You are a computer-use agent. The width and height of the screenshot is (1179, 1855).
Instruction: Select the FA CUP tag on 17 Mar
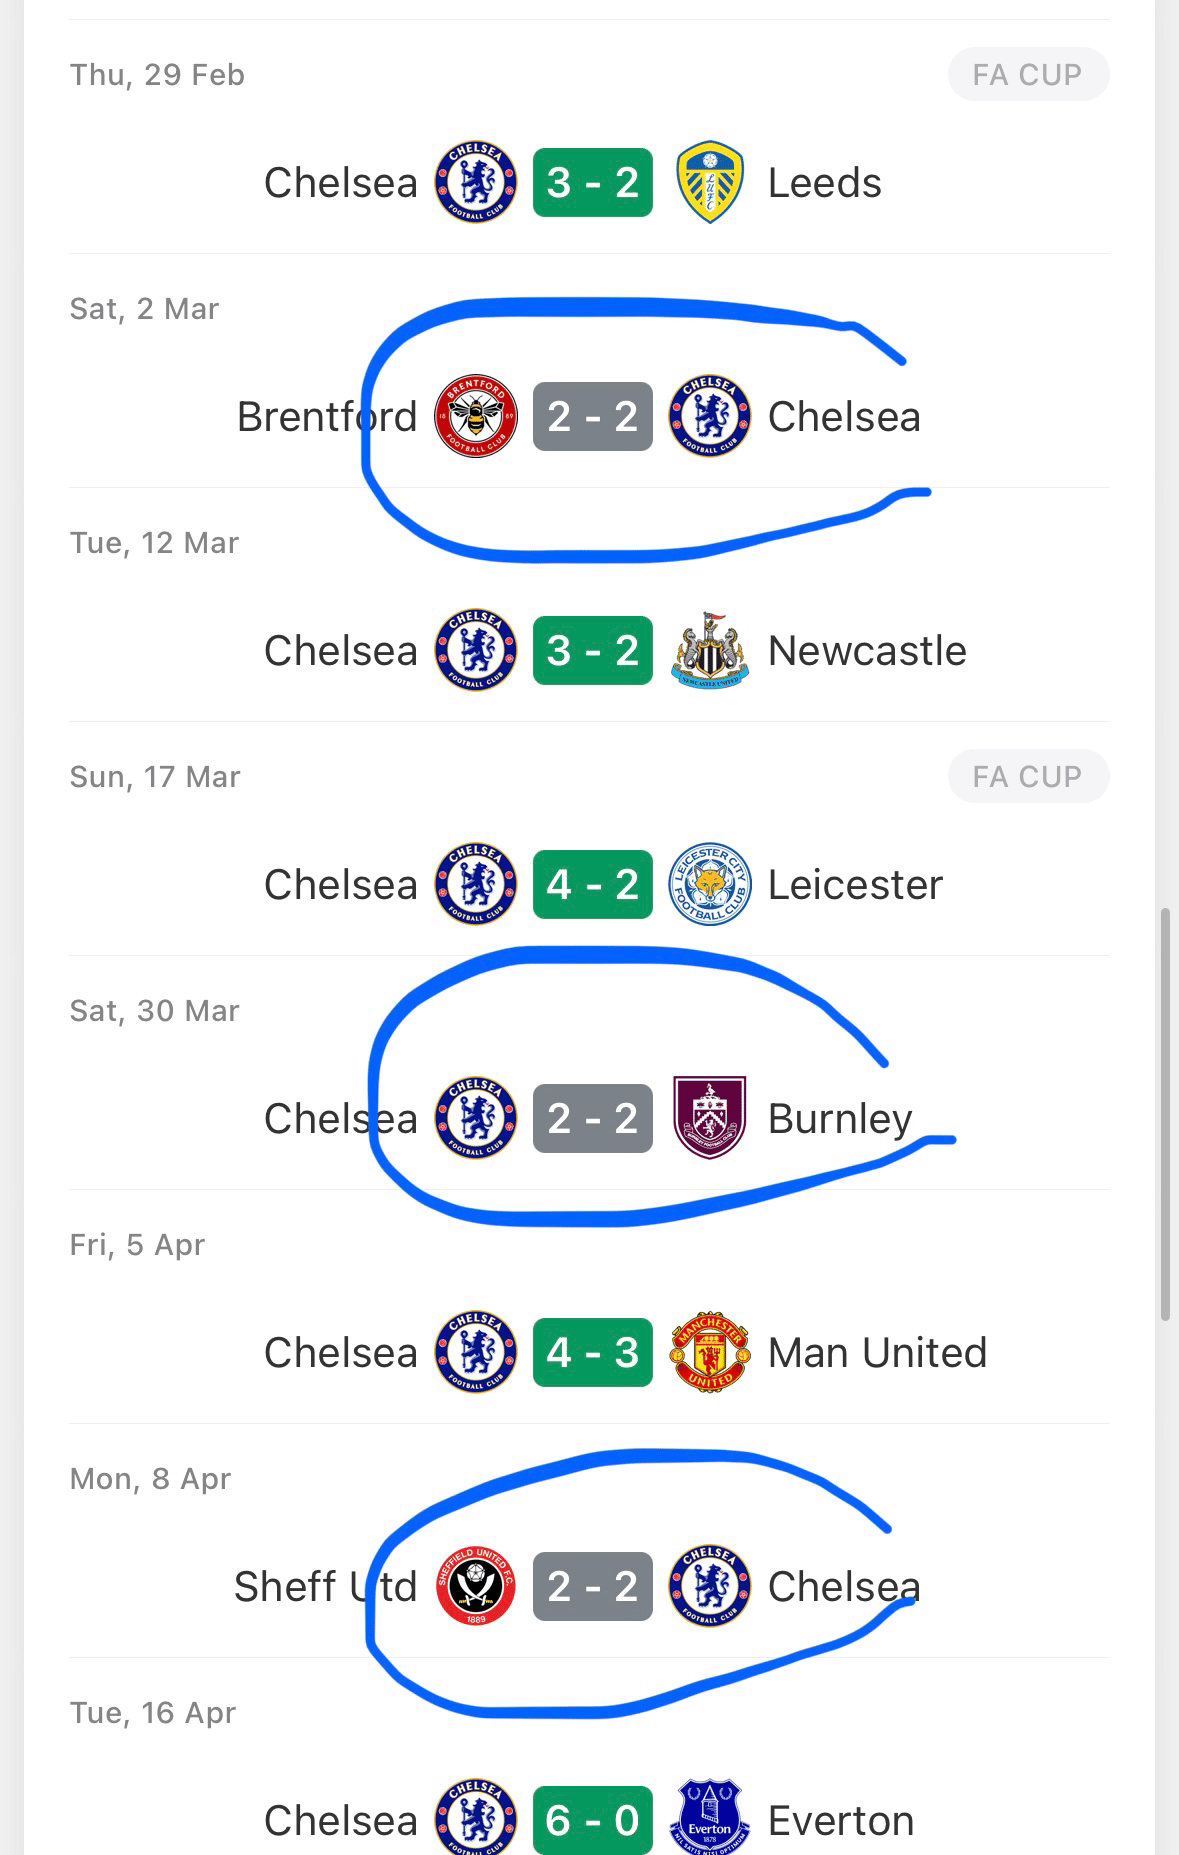1028,777
